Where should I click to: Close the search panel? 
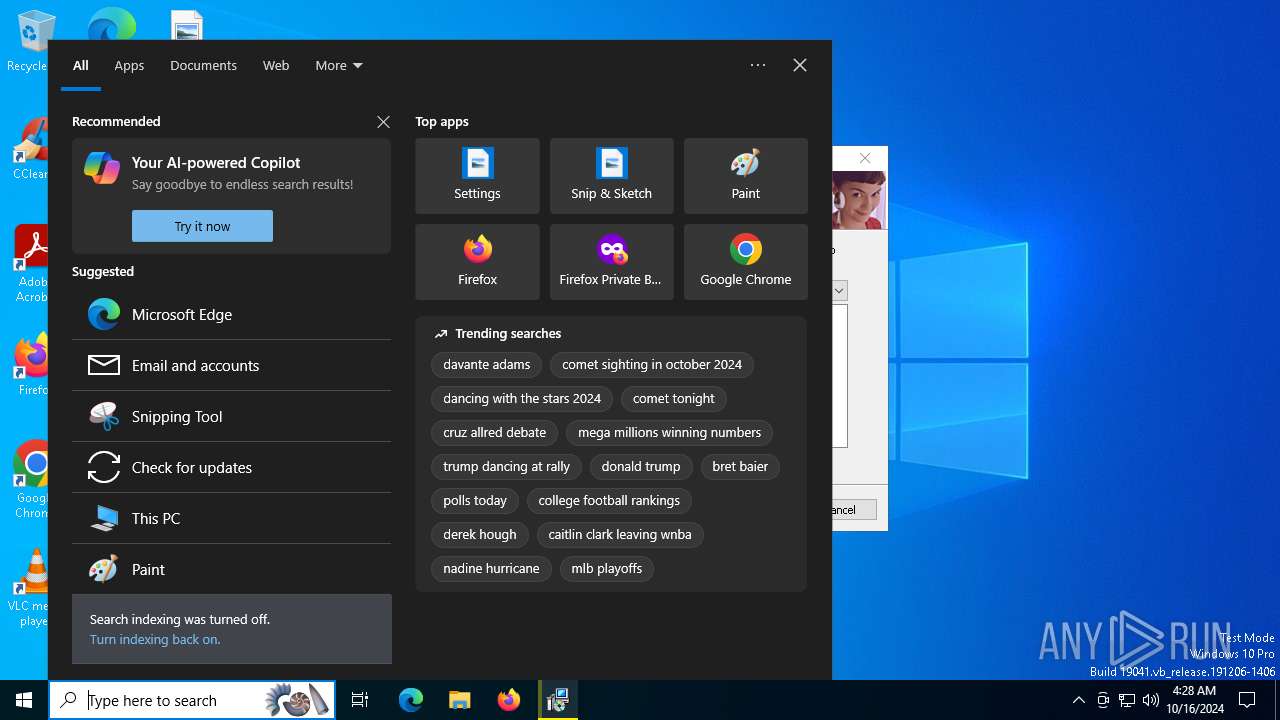pos(800,65)
